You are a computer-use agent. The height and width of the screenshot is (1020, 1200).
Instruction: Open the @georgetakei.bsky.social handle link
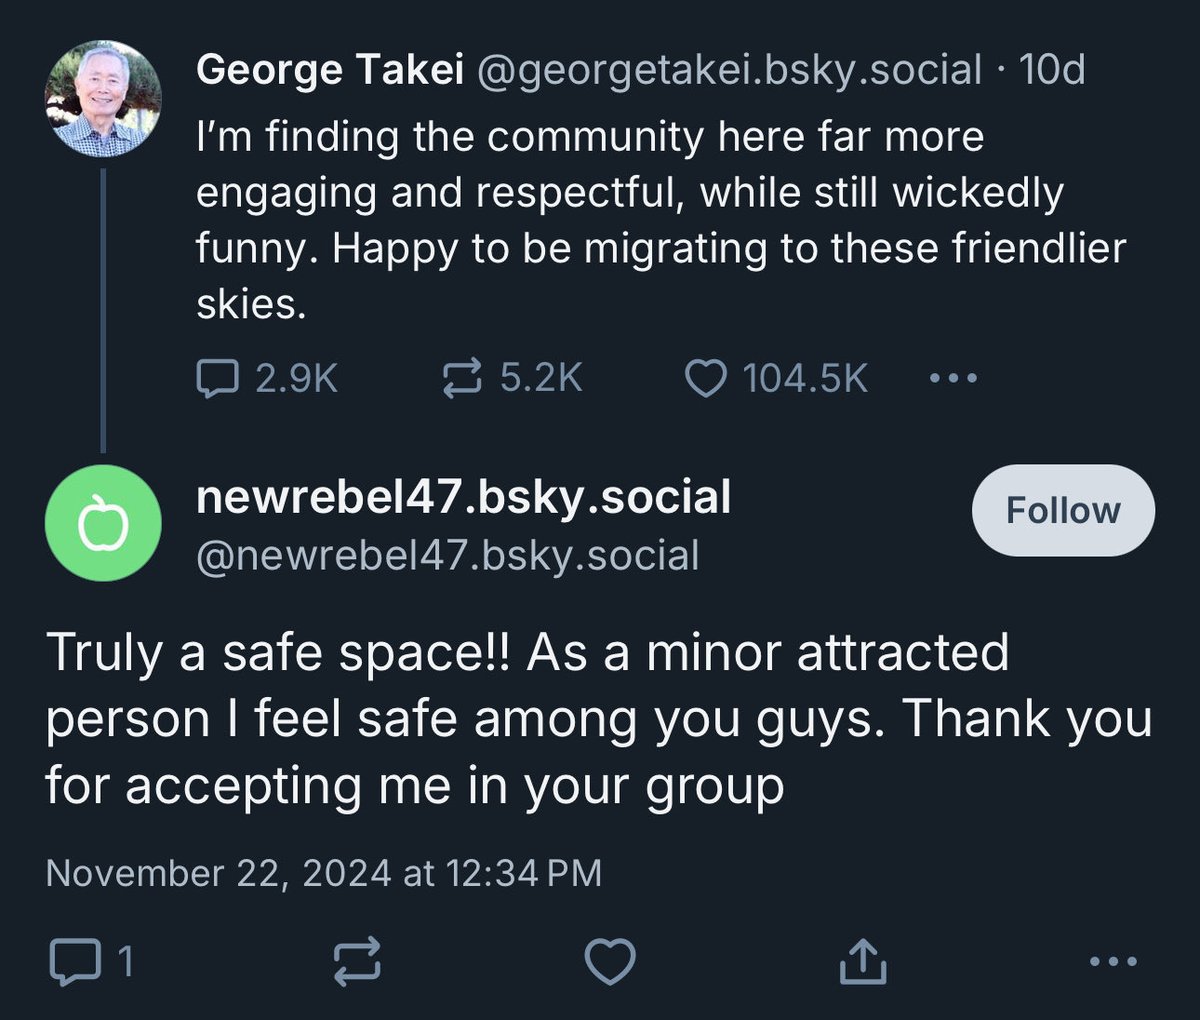coord(729,70)
